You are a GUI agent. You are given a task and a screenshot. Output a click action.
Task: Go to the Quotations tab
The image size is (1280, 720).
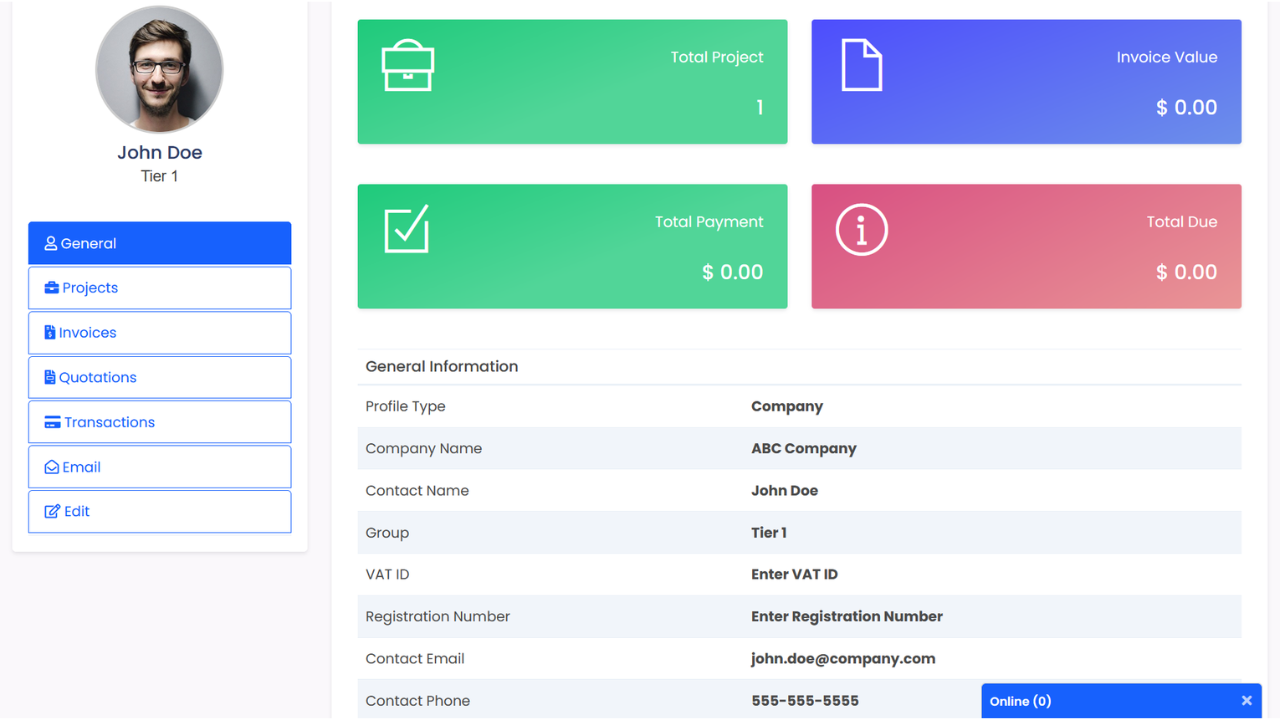click(160, 378)
